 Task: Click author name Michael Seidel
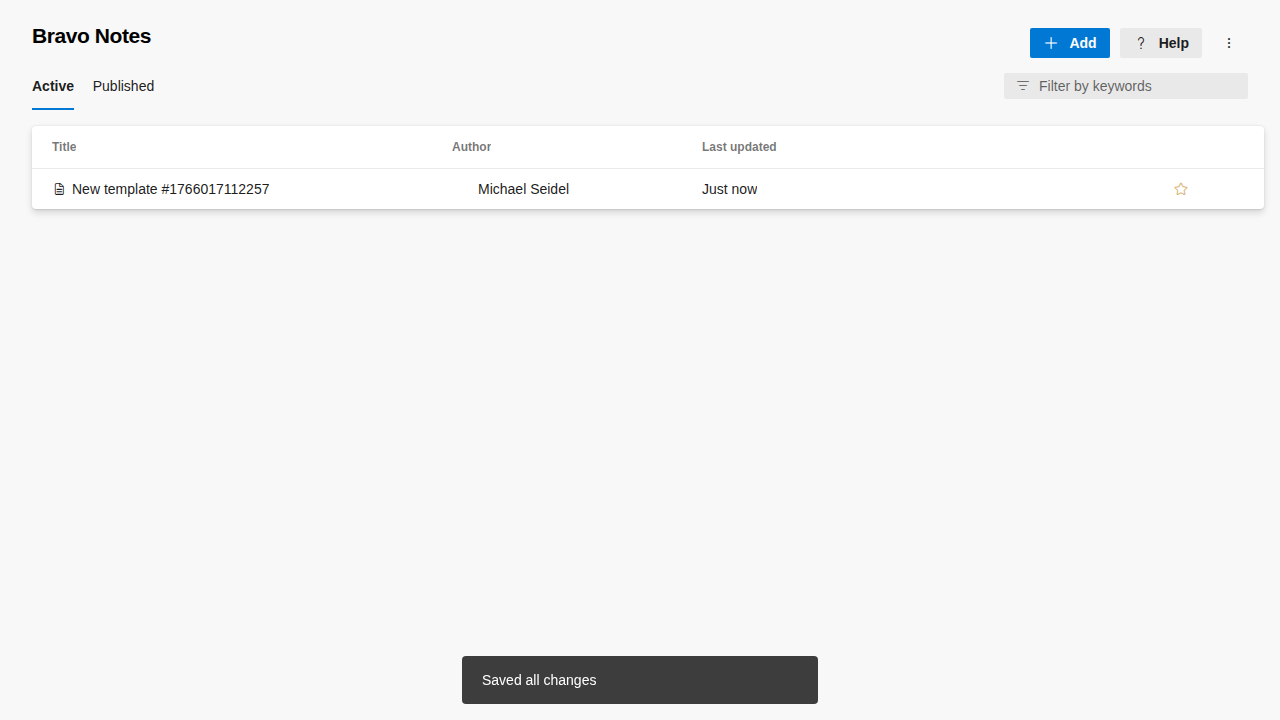523,189
